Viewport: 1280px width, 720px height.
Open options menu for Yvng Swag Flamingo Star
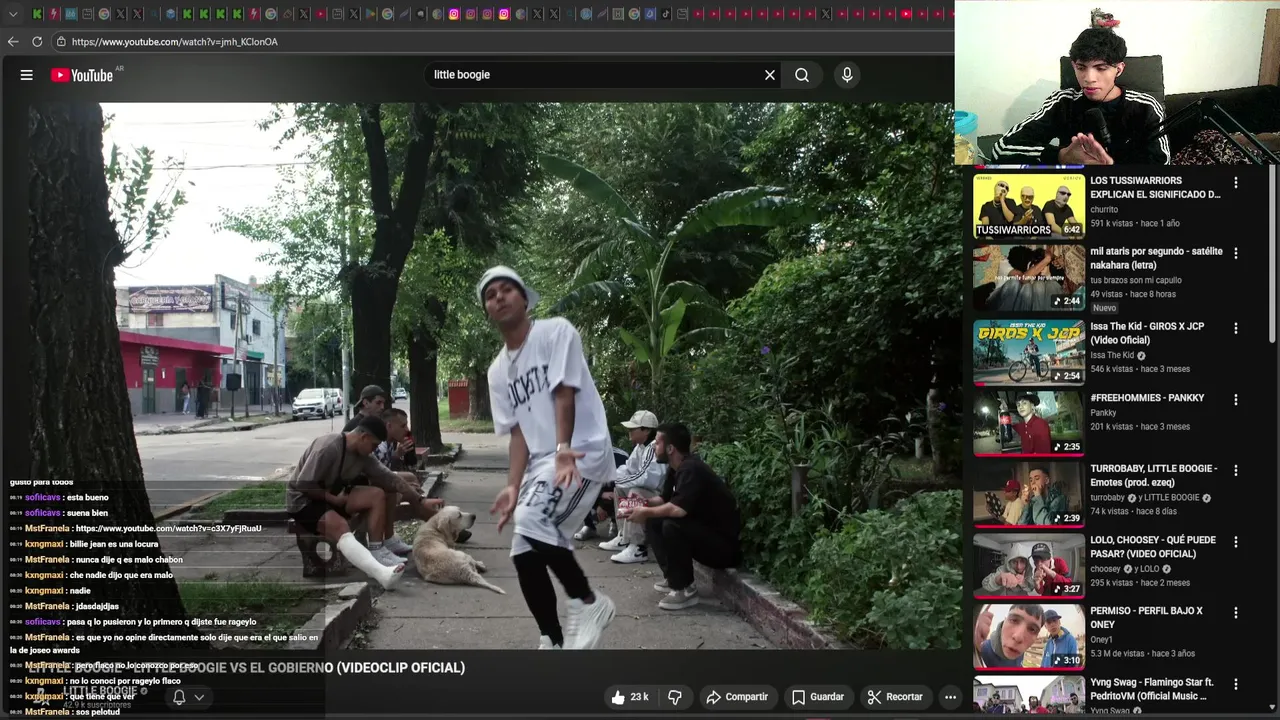coord(1236,685)
